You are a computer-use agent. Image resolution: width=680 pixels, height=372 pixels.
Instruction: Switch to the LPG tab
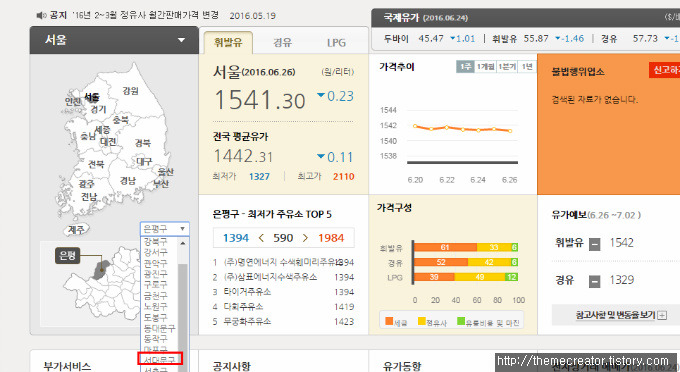pyautogui.click(x=336, y=42)
